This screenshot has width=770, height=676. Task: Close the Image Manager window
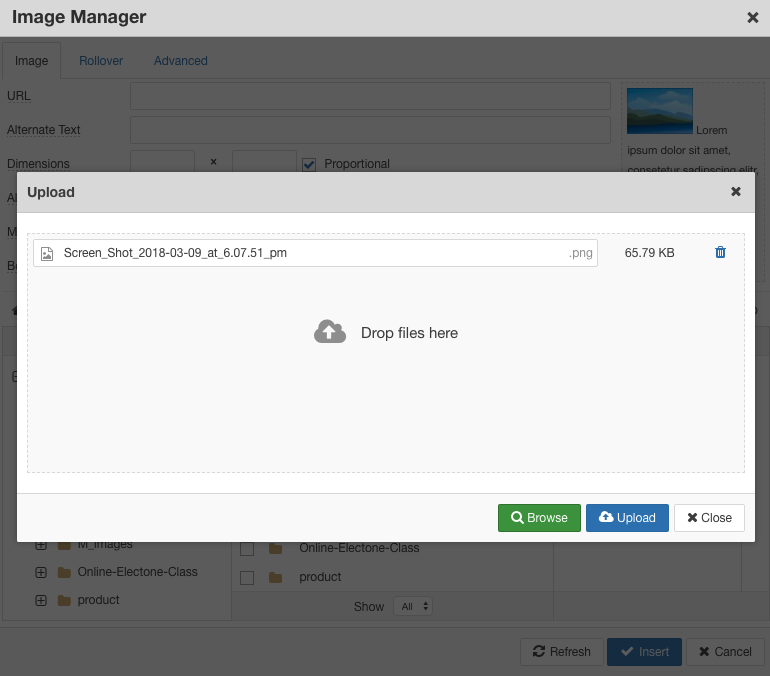[x=752, y=18]
